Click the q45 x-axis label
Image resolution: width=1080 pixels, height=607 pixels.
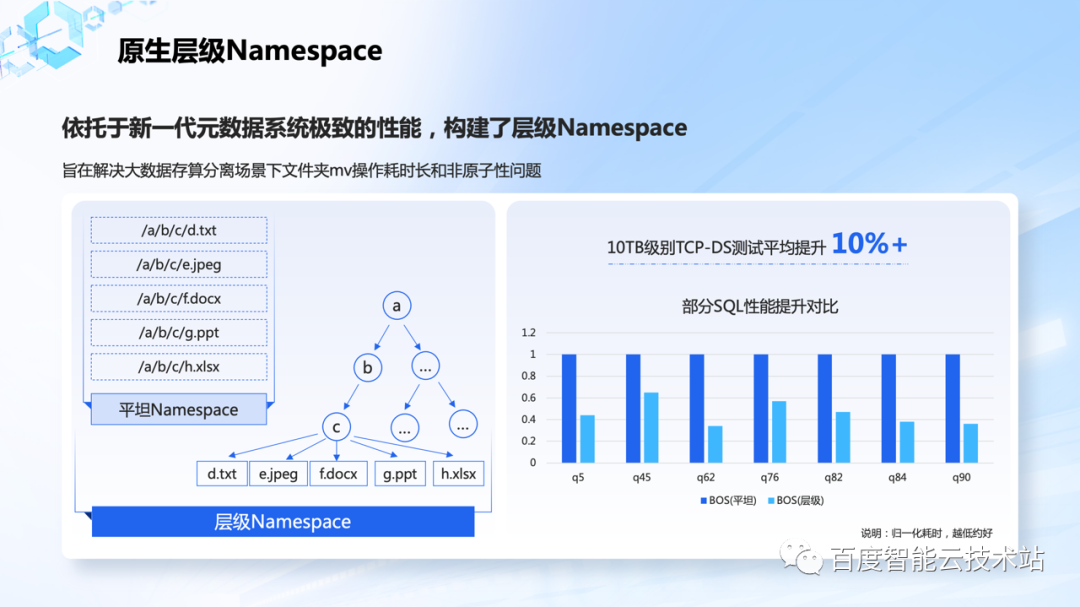coord(641,477)
